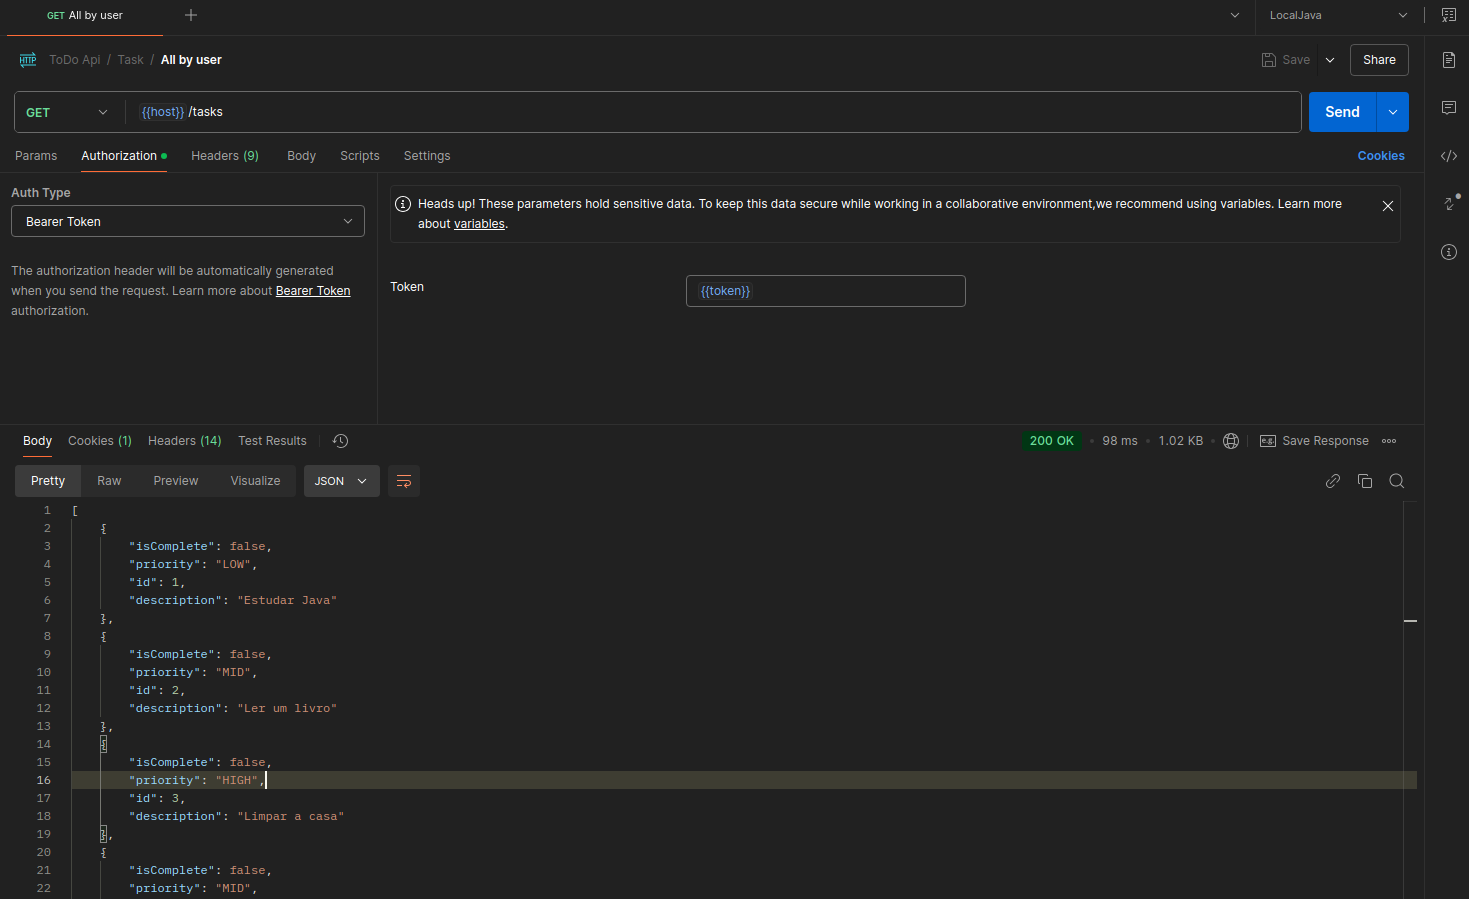Click the network globe icon in response bar
1469x899 pixels.
(x=1231, y=441)
